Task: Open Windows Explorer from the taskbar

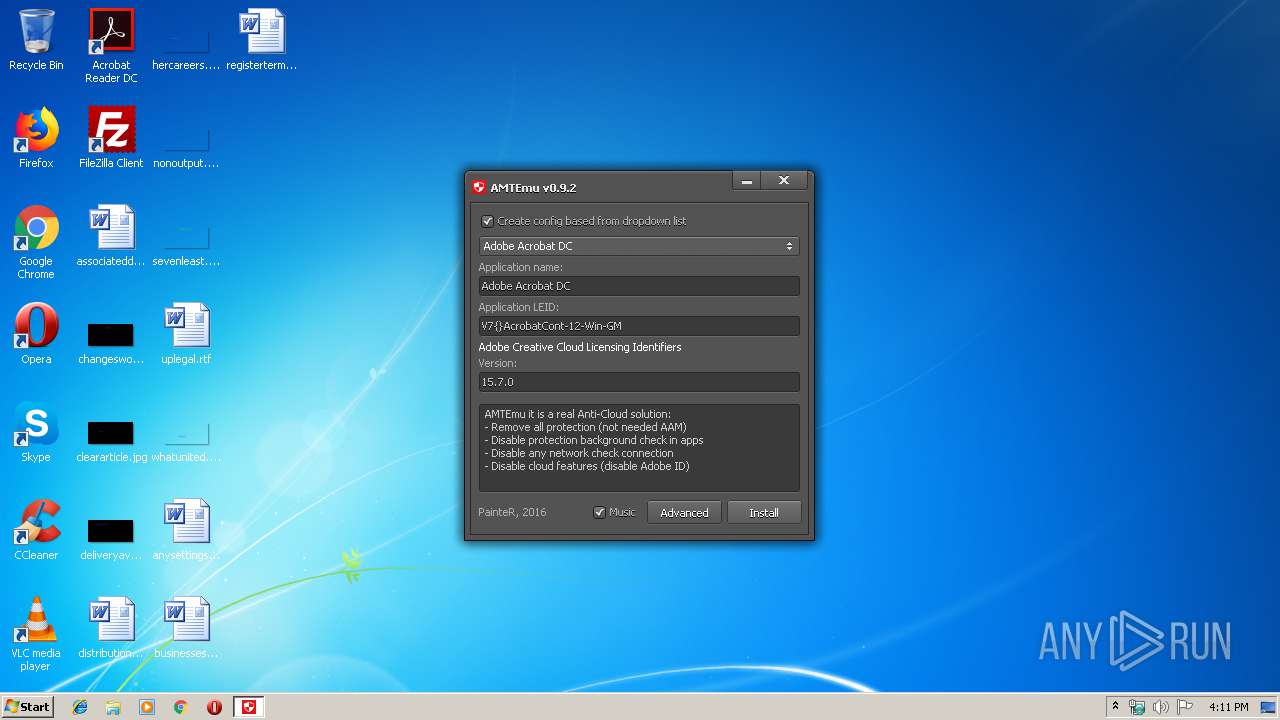Action: click(113, 707)
